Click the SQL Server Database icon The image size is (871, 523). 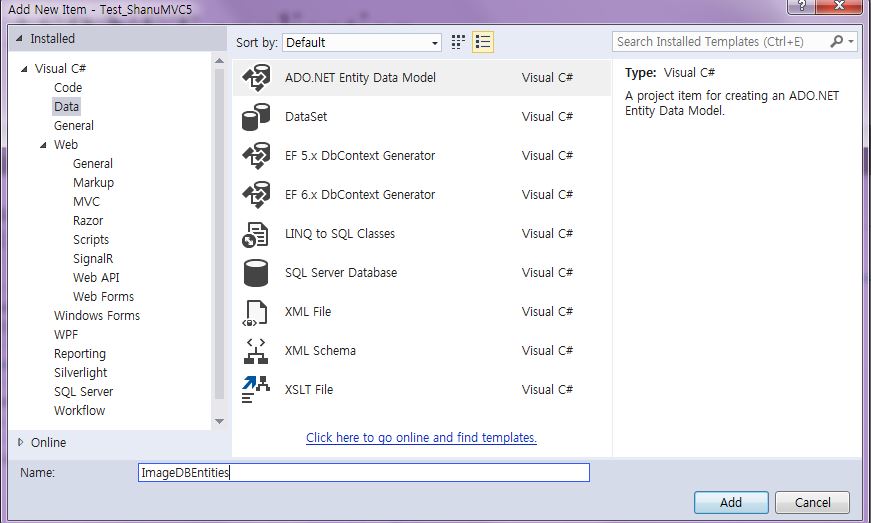point(257,273)
